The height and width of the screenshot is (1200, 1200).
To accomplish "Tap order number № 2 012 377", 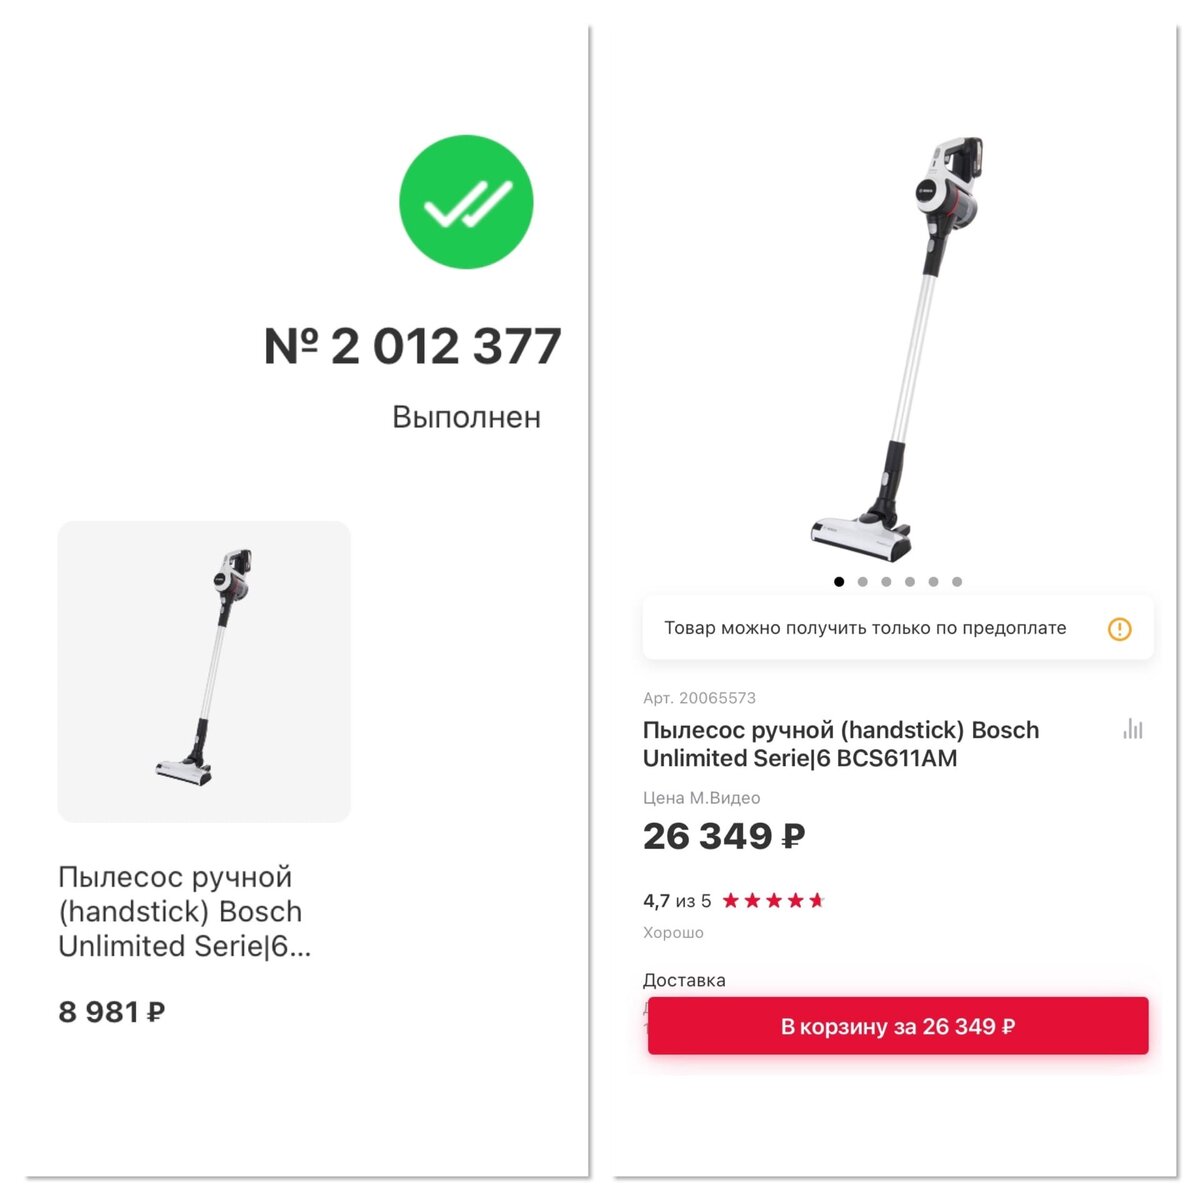I will (412, 347).
